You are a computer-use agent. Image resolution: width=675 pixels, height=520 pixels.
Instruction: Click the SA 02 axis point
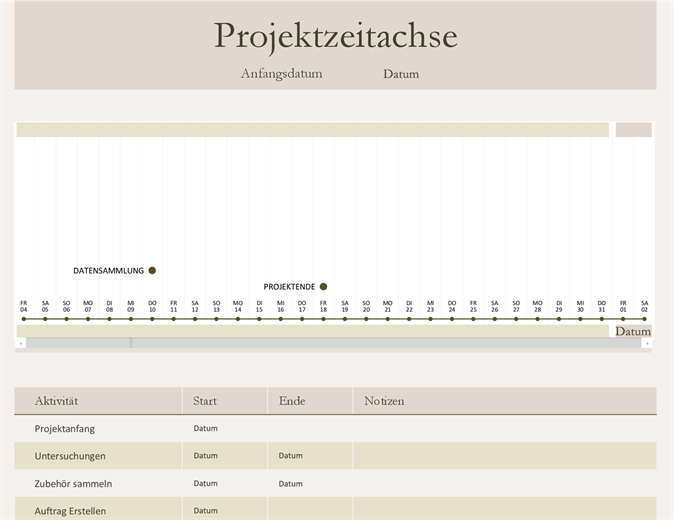(644, 319)
